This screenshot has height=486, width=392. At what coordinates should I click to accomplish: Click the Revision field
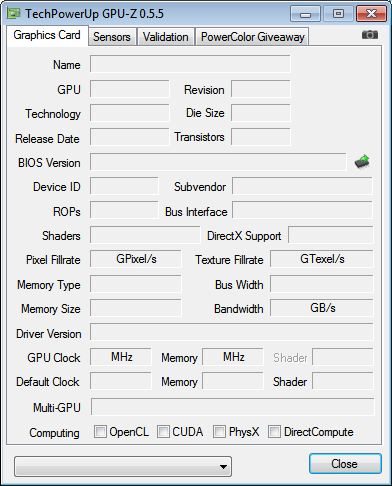pyautogui.click(x=261, y=89)
